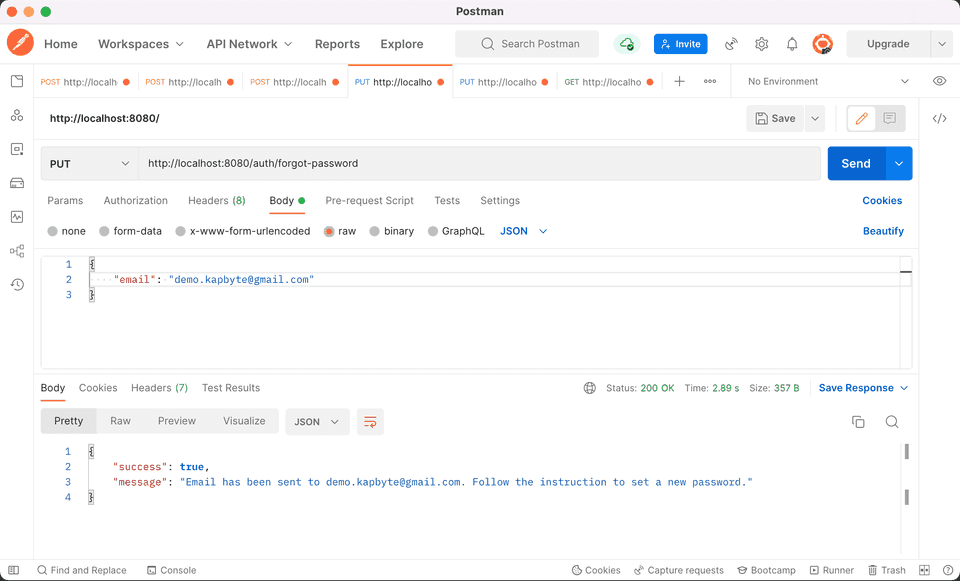
Task: Open the Collections sidebar icon
Action: 16,82
